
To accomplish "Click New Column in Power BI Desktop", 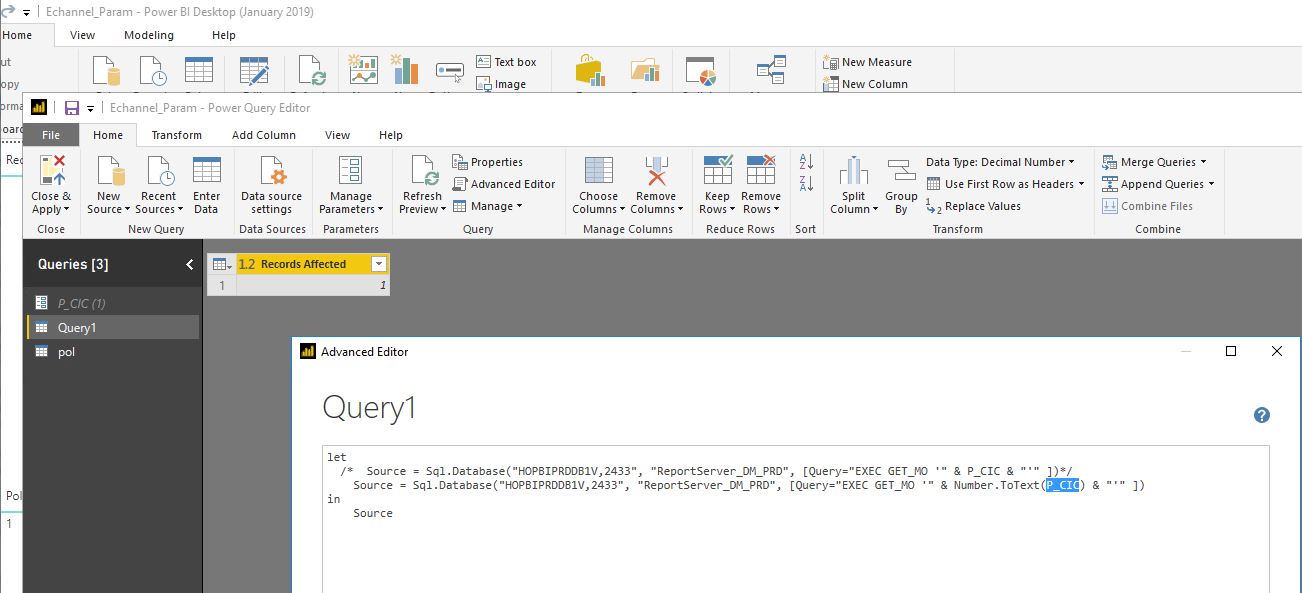I will pyautogui.click(x=865, y=84).
